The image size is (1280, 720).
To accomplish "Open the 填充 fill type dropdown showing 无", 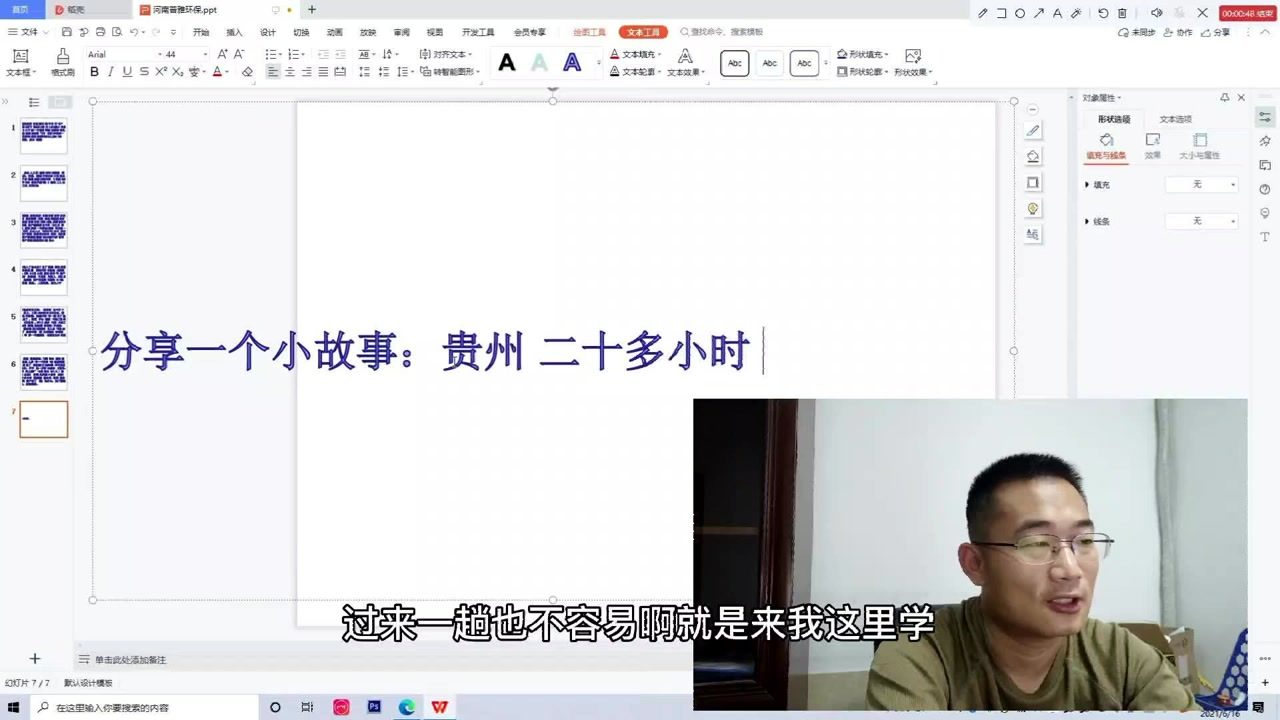I will [x=1202, y=184].
